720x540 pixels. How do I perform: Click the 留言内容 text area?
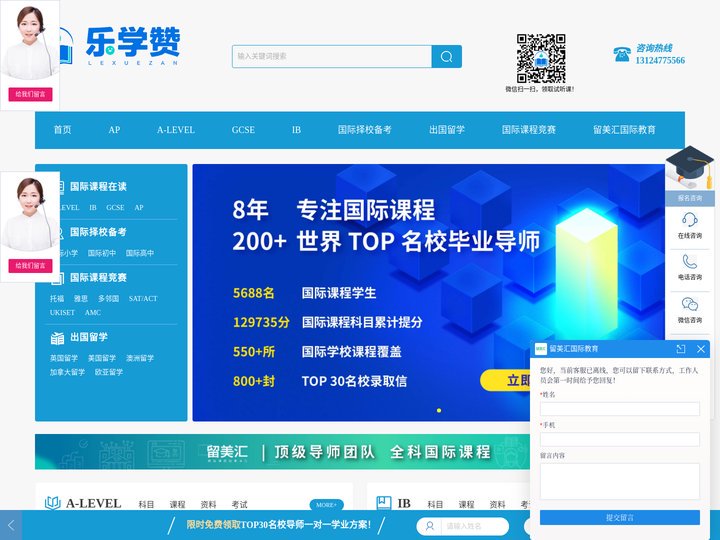pos(620,481)
